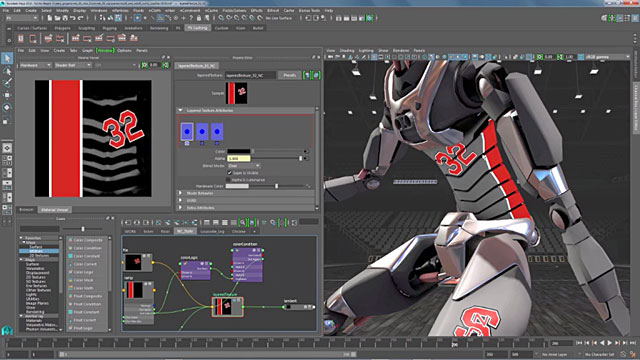This screenshot has height=360, width=640.
Task: Collapse Layered Texture Attributes section
Action: point(180,110)
